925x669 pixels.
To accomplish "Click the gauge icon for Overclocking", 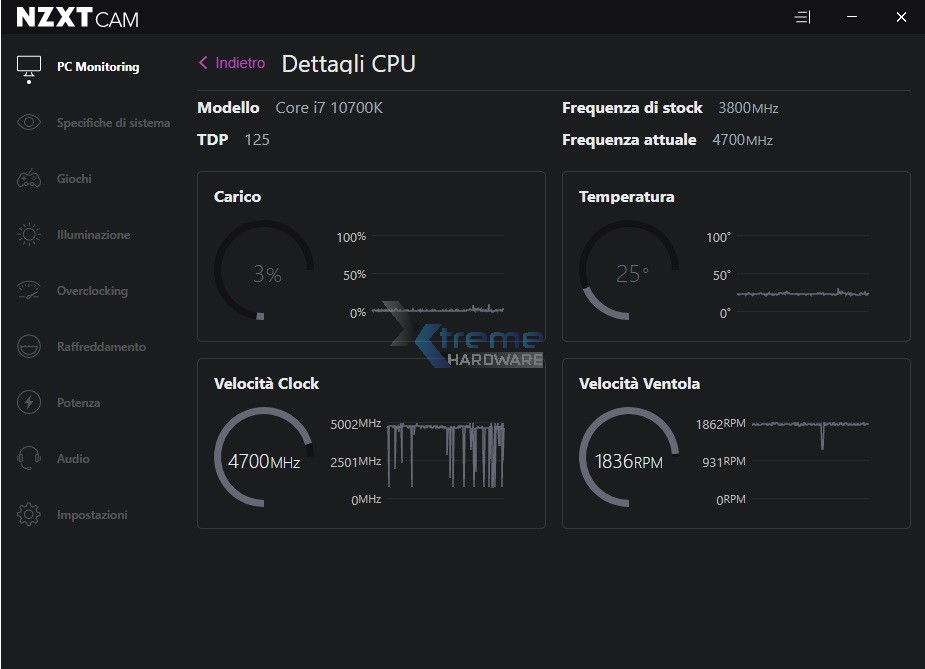I will pos(29,291).
